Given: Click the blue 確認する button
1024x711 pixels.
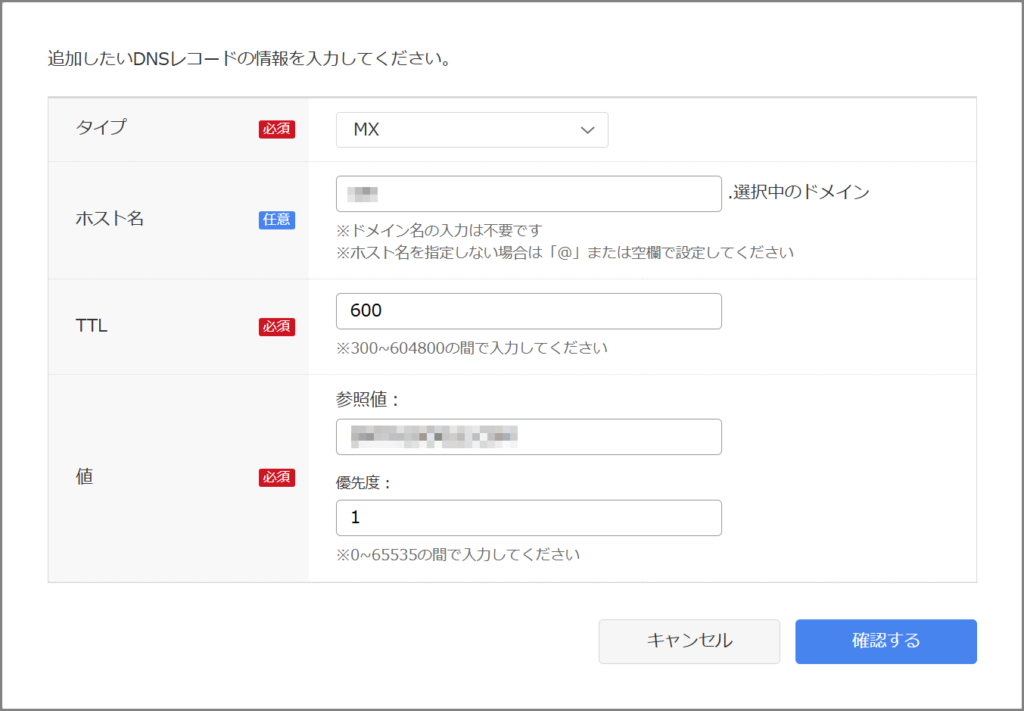Looking at the screenshot, I should [885, 641].
